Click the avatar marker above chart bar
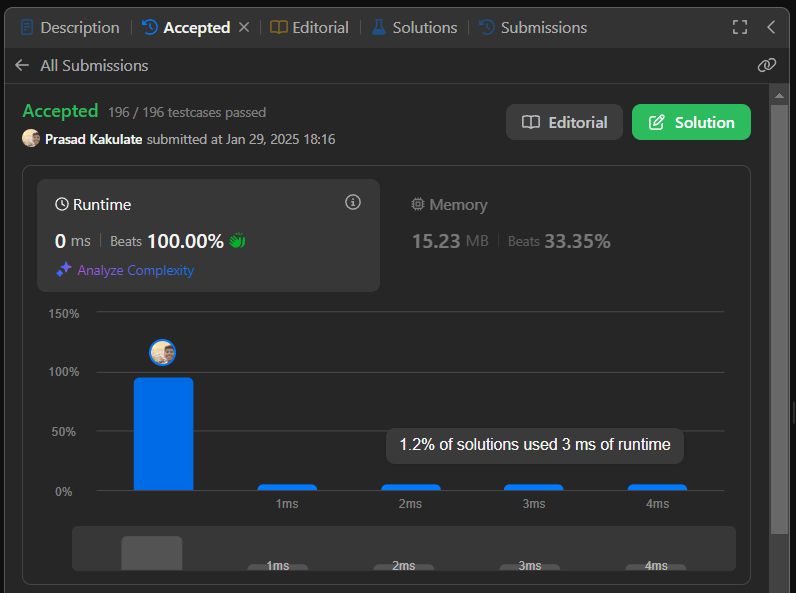 coord(162,352)
